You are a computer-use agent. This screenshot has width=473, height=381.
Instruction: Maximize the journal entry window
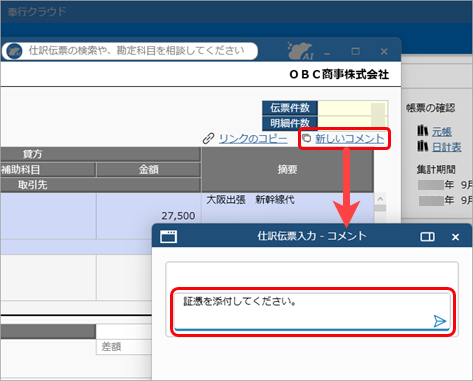point(356,52)
